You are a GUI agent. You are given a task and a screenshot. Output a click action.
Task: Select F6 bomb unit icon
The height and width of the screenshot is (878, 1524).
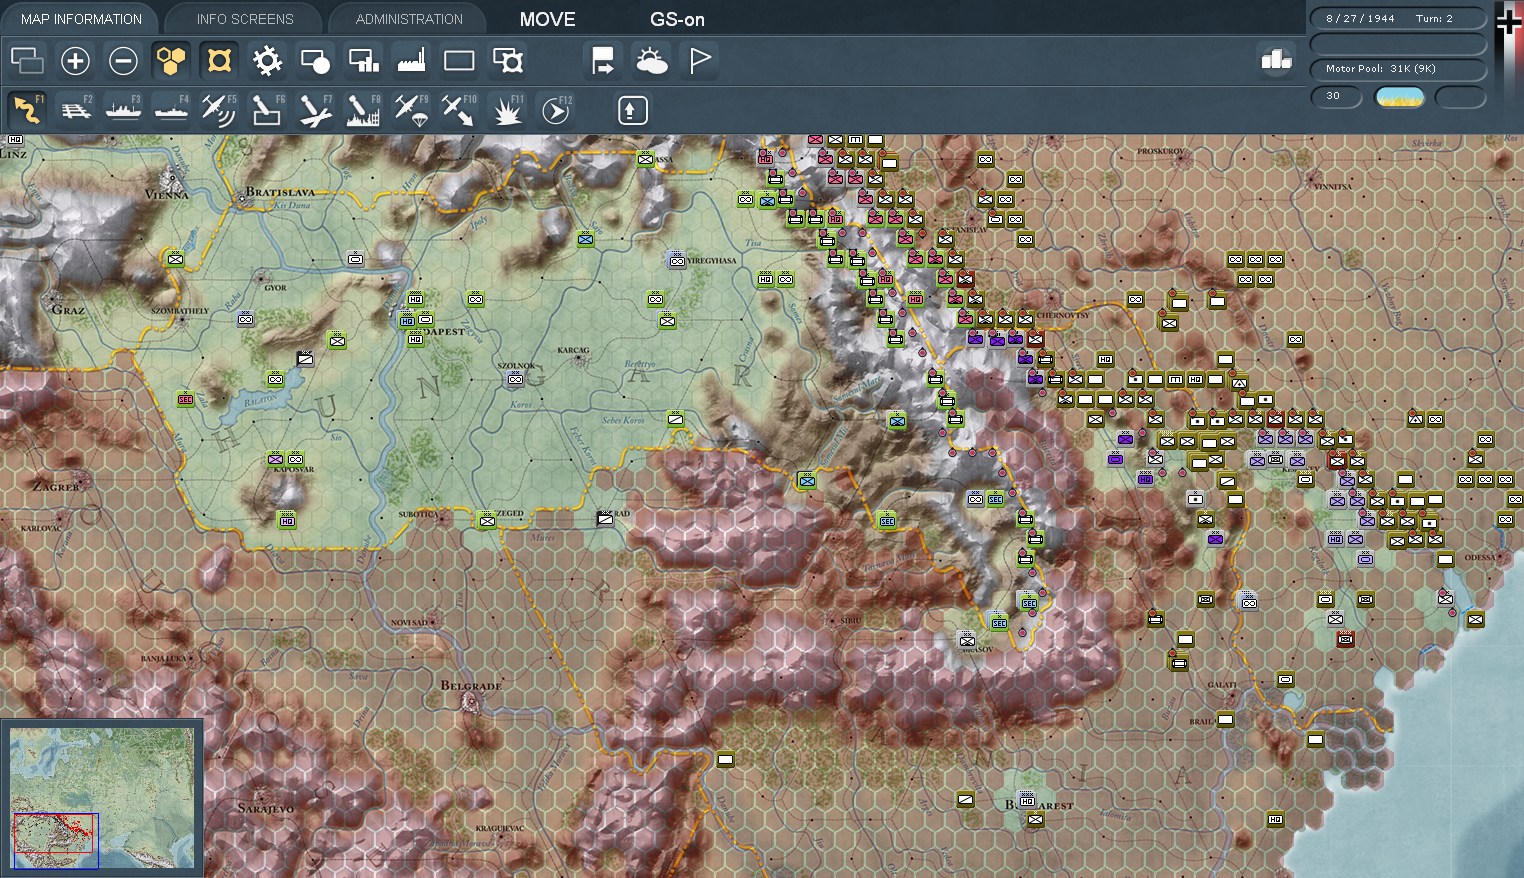pos(267,110)
